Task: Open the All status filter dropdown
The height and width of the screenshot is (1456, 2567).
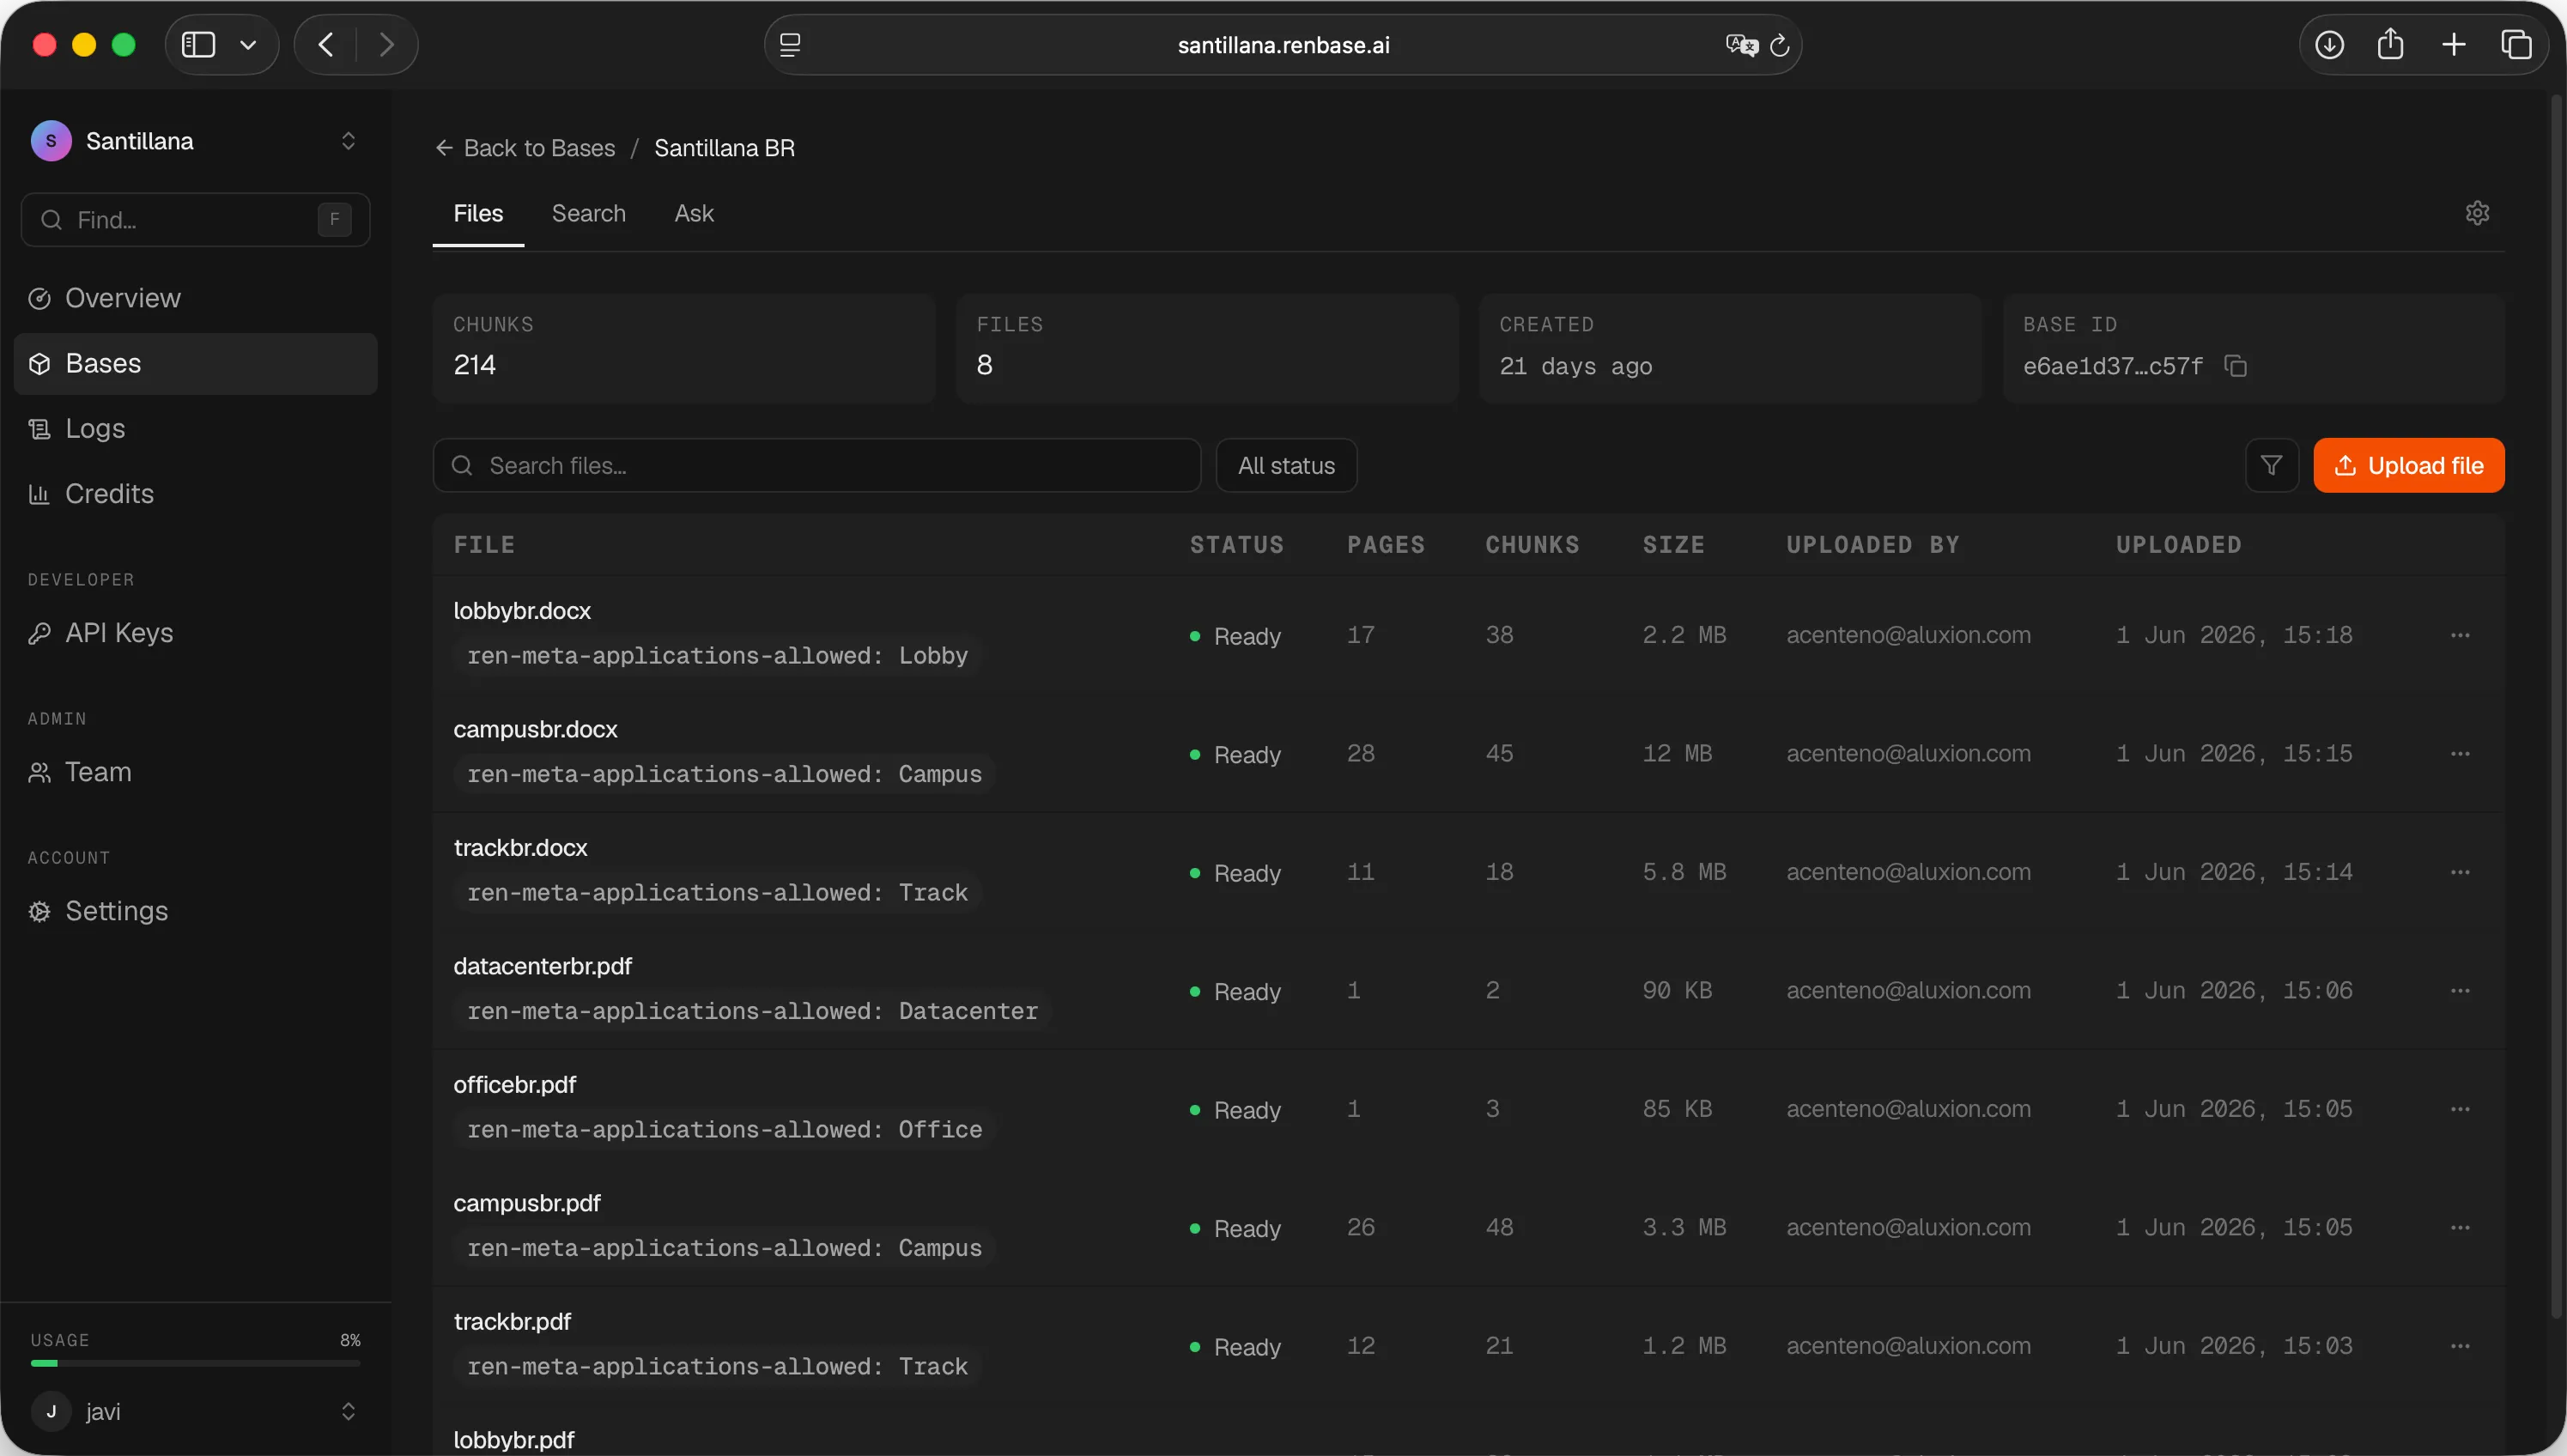Action: 1286,465
